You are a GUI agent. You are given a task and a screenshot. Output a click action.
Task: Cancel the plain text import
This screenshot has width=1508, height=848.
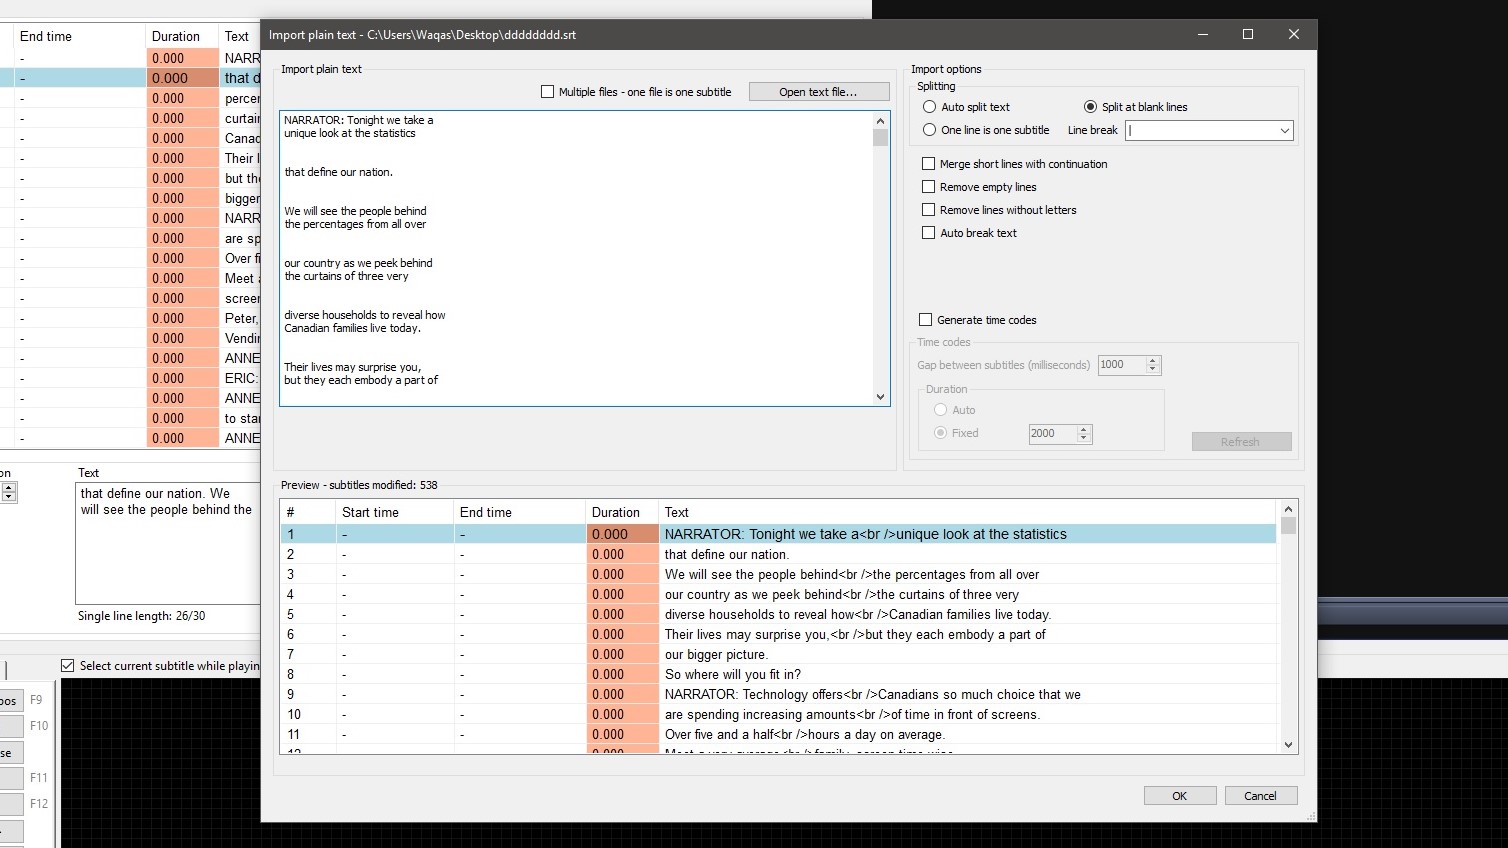point(1260,795)
